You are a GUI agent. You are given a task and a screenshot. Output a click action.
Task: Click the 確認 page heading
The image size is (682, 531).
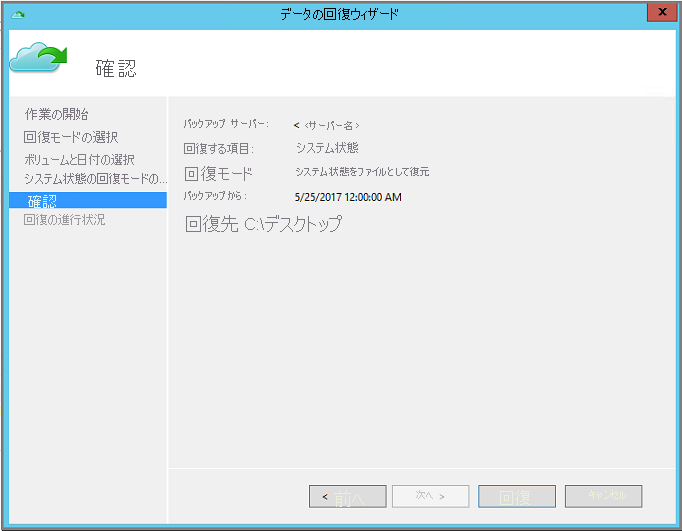point(116,69)
